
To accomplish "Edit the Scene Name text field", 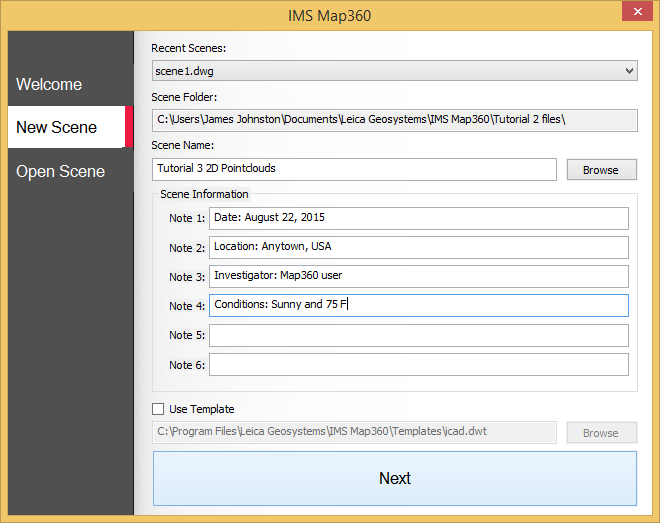I will coord(354,169).
